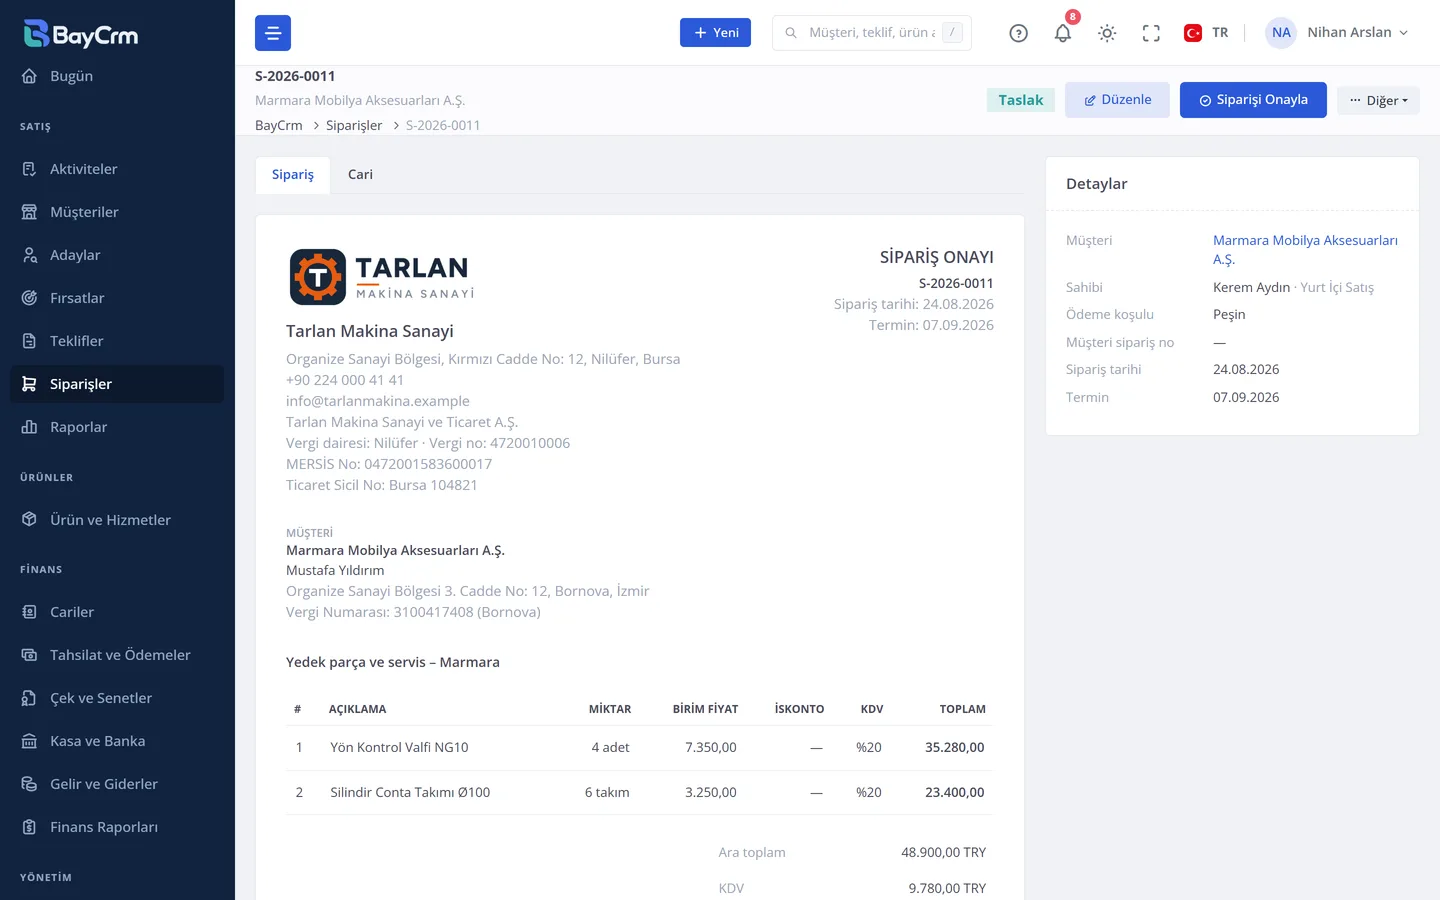Open the help question mark icon
Viewport: 1440px width, 900px height.
[1018, 33]
